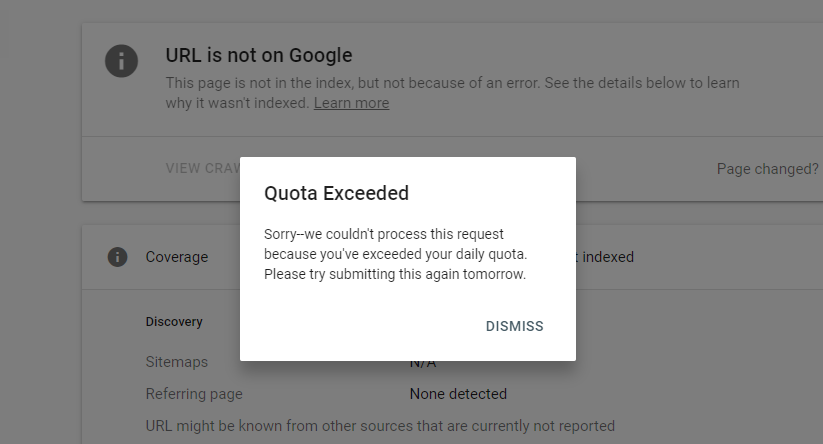The height and width of the screenshot is (444, 823).
Task: Click the small info icon next to Coverage
Action: (x=118, y=257)
